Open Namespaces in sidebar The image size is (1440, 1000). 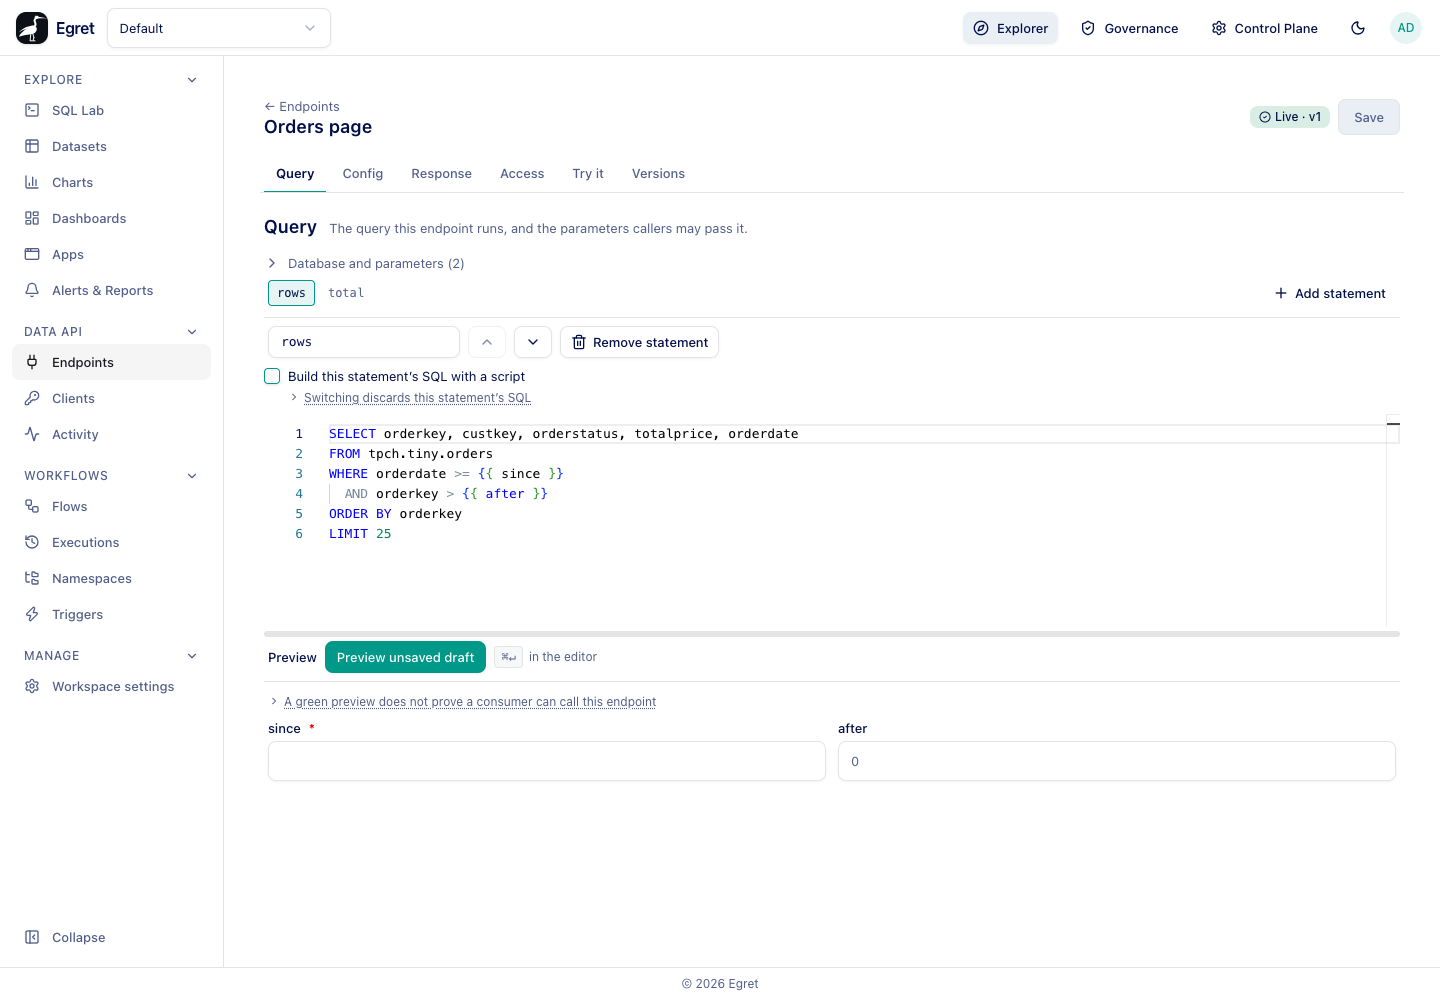(111, 578)
